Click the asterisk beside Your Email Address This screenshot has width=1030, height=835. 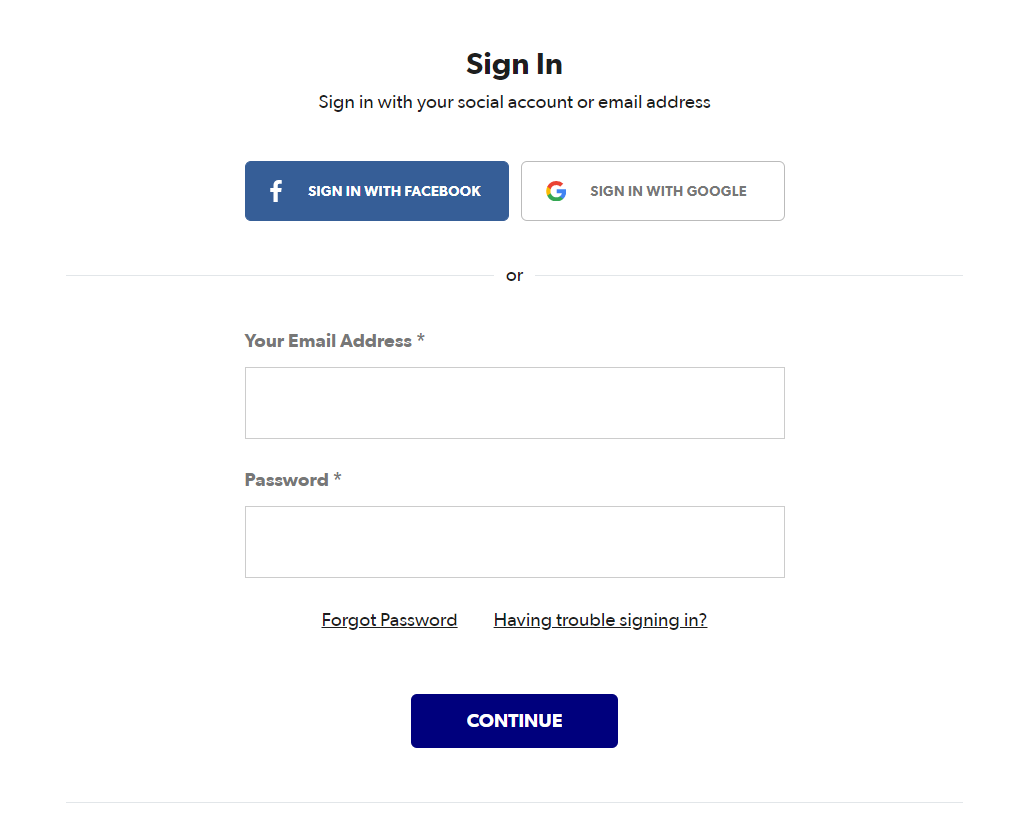pos(419,340)
